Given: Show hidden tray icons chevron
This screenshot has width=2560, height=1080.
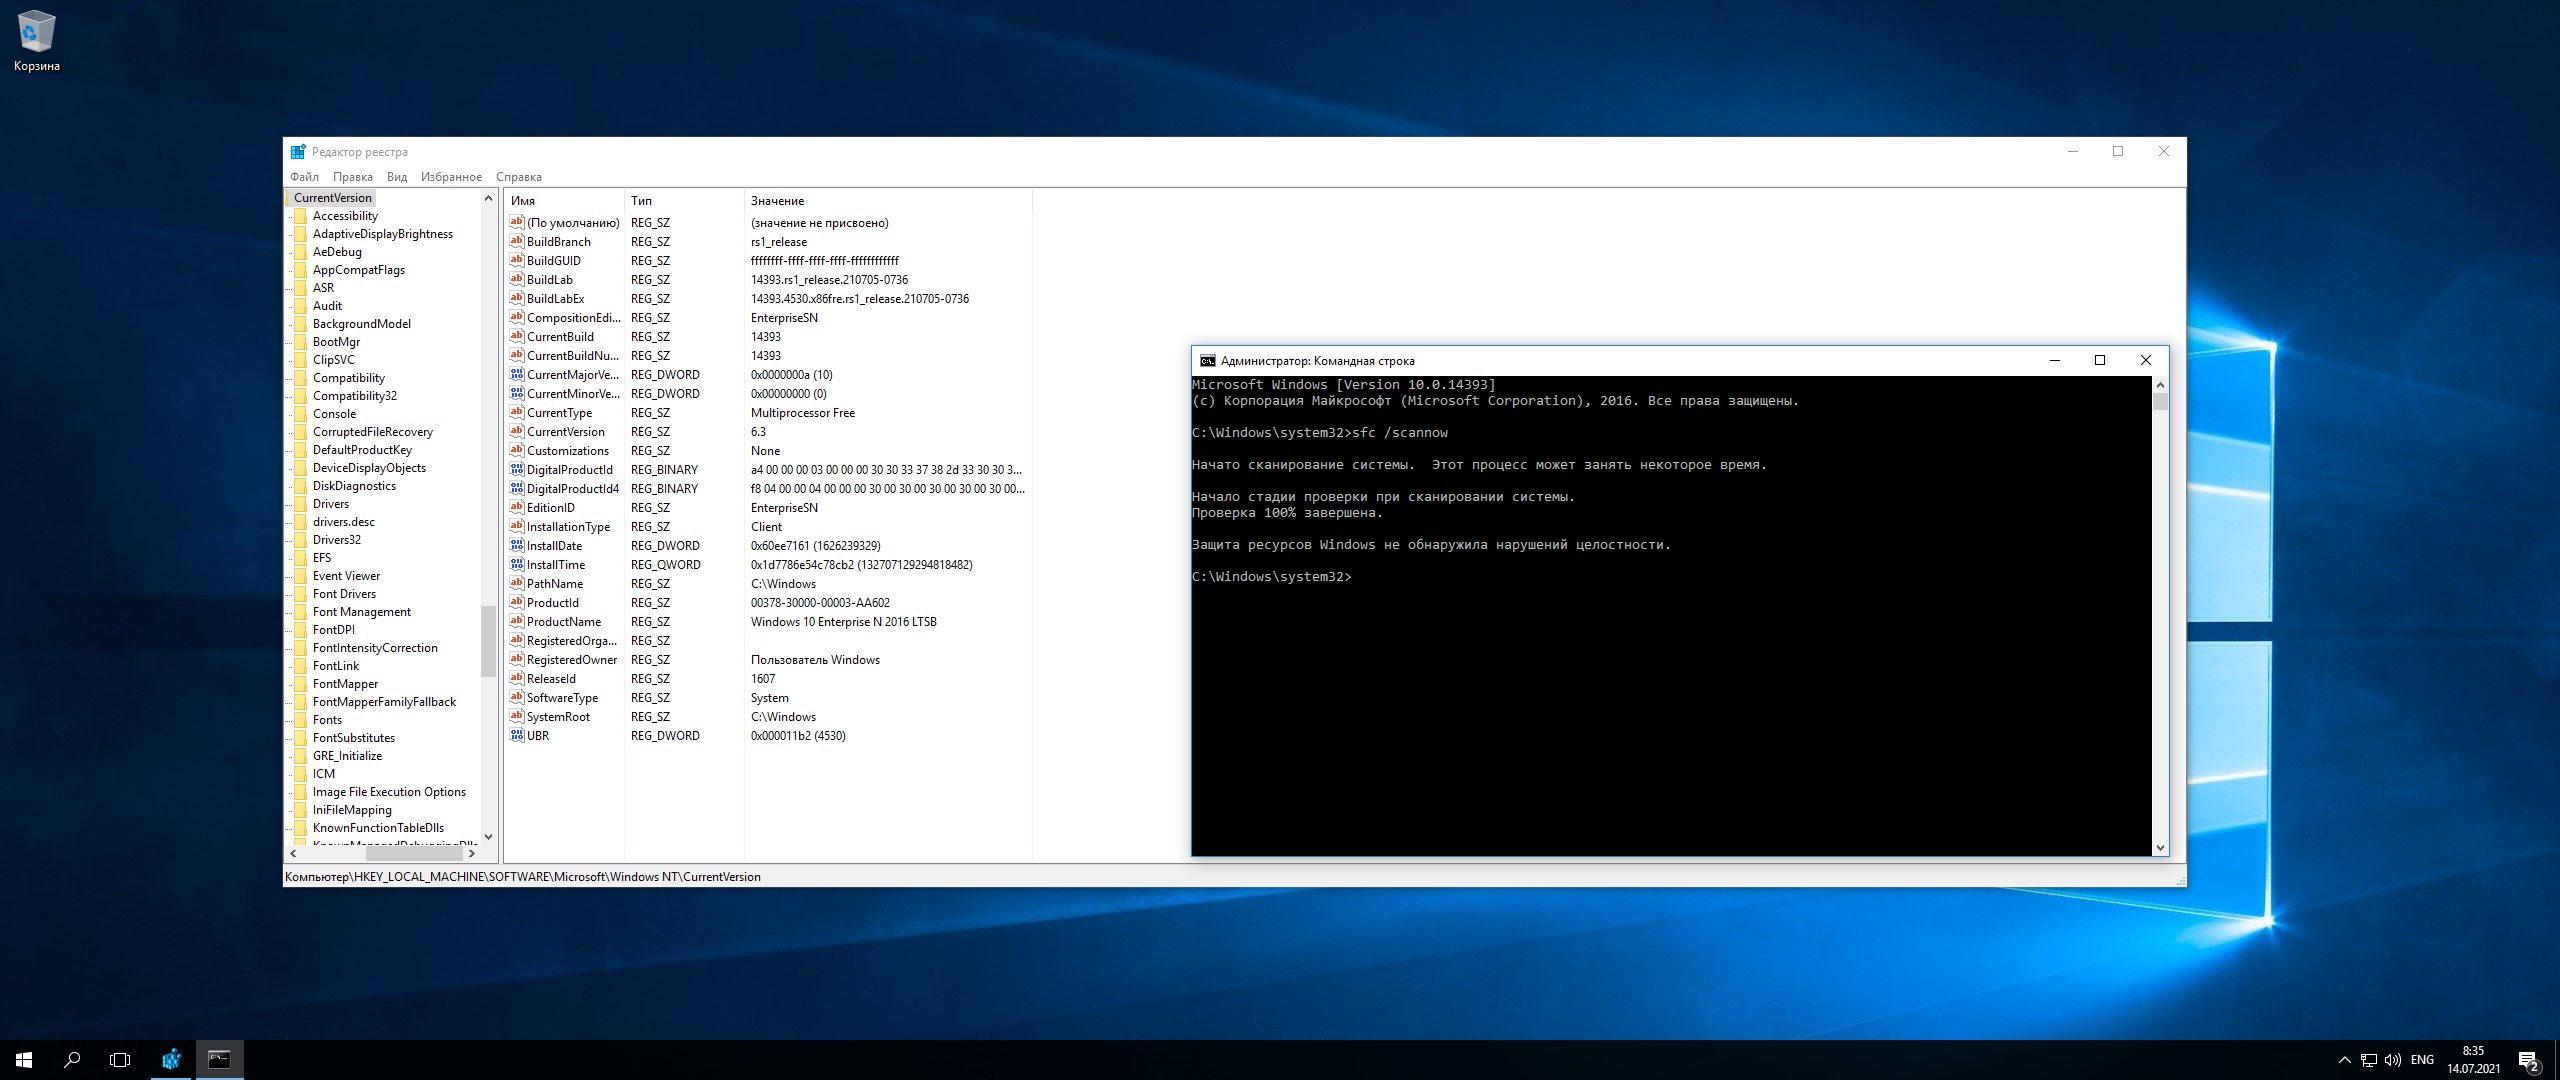Looking at the screenshot, I should tap(2344, 1060).
